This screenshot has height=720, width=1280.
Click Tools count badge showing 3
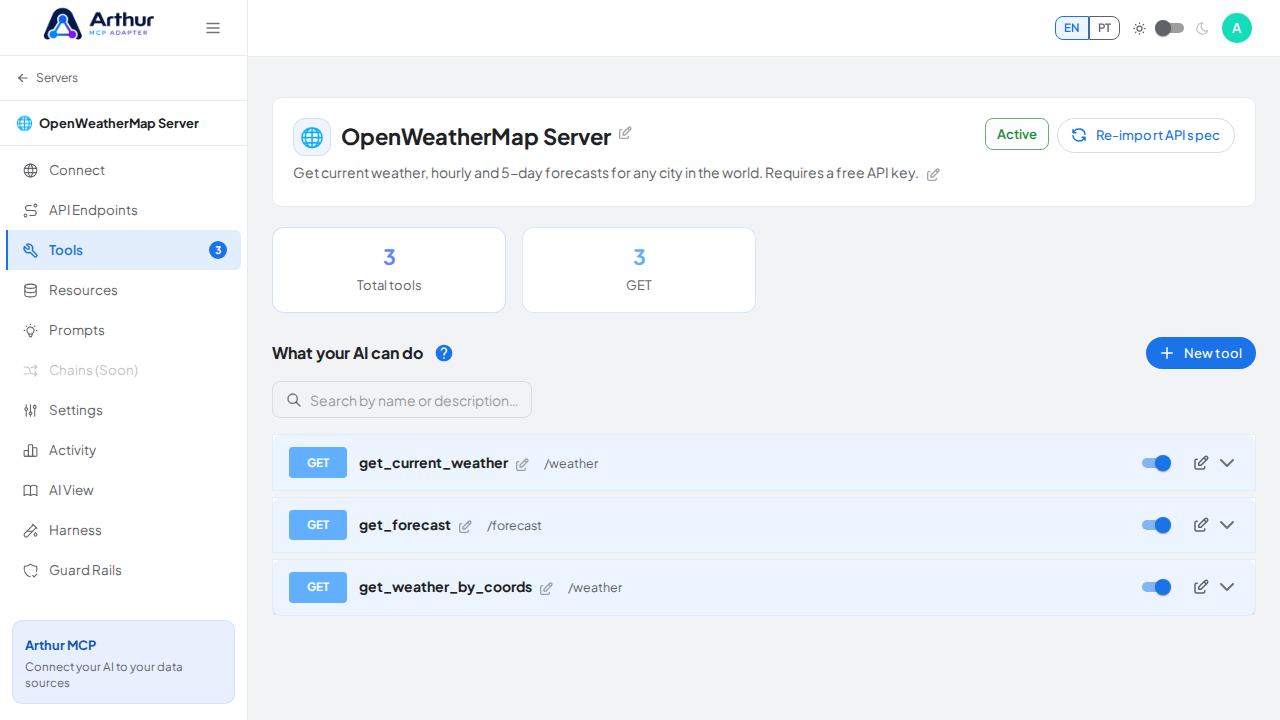[218, 250]
